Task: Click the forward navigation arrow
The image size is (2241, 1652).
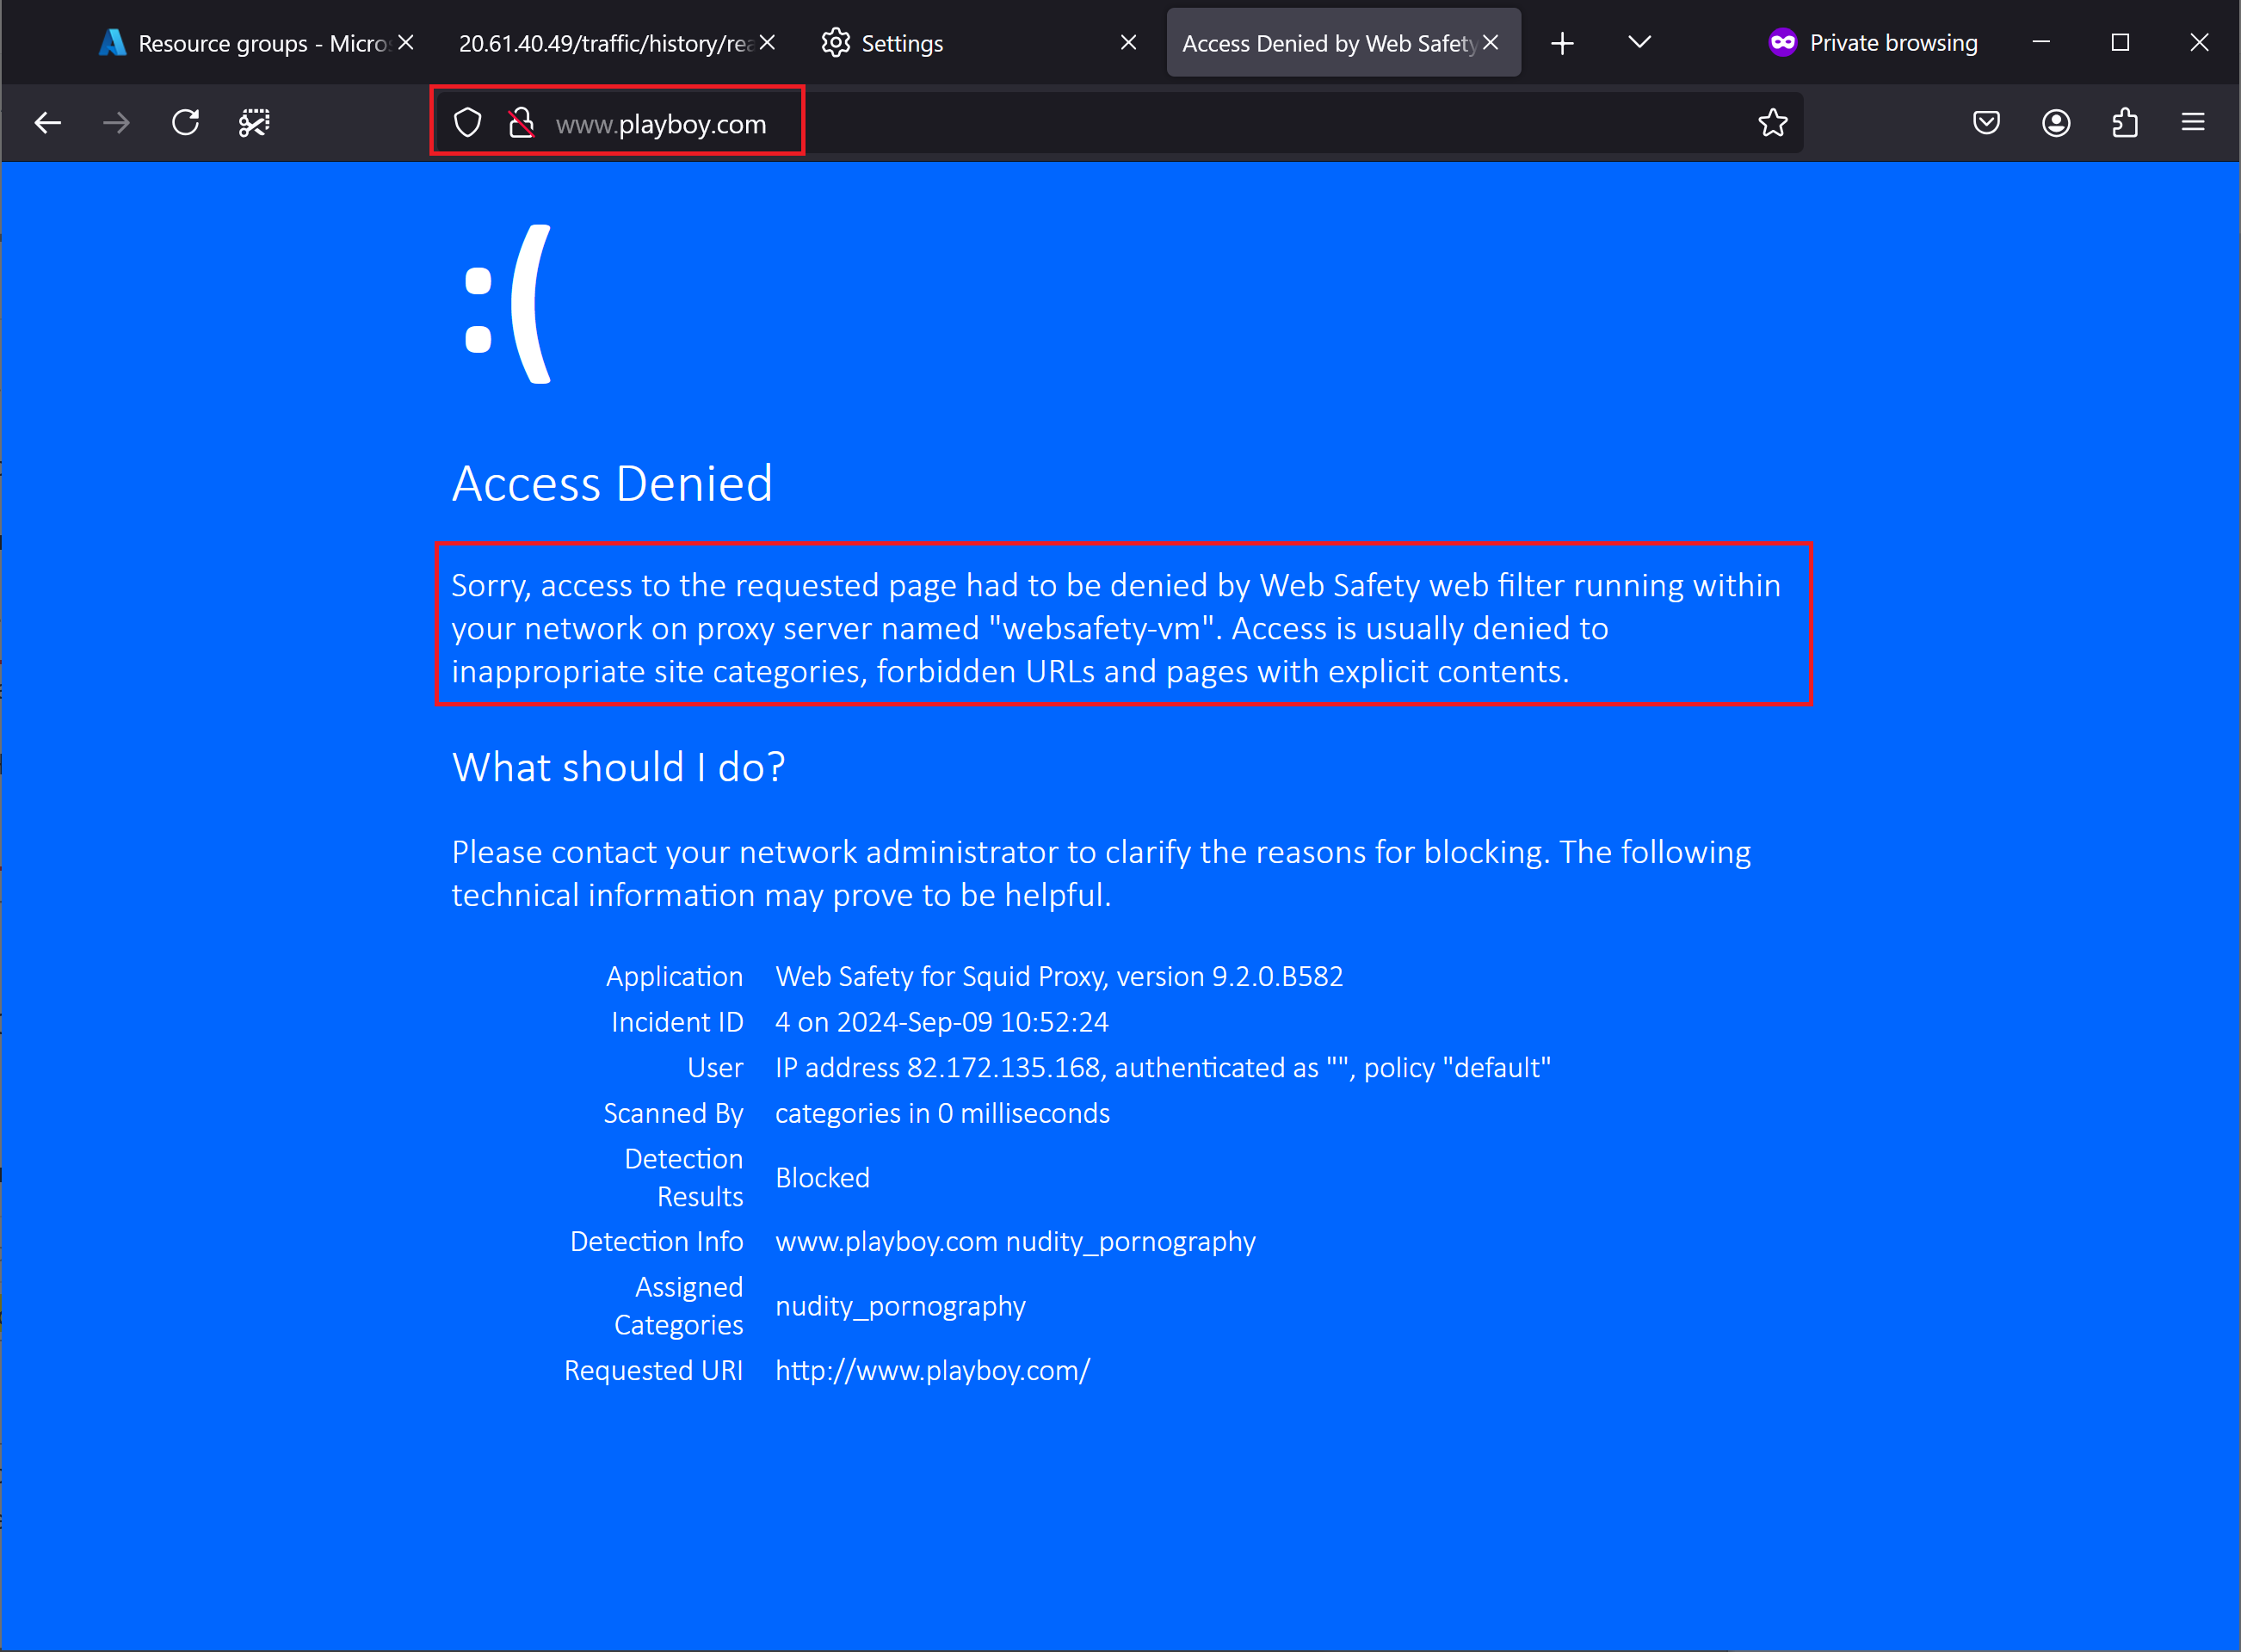Action: tap(116, 123)
